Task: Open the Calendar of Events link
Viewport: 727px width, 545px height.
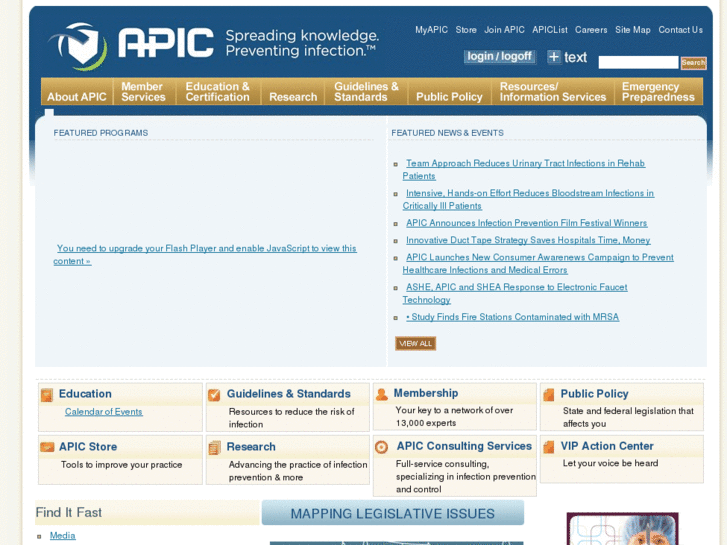Action: click(x=103, y=411)
